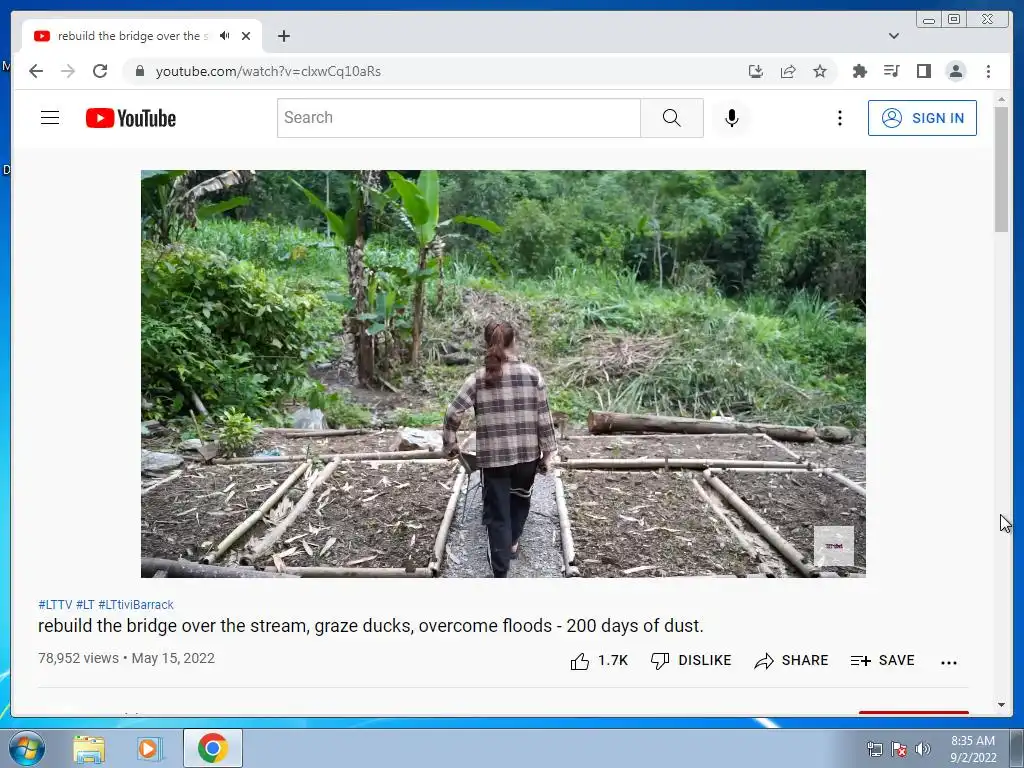Open the Chrome profile avatar
This screenshot has width=1024, height=768.
(956, 71)
